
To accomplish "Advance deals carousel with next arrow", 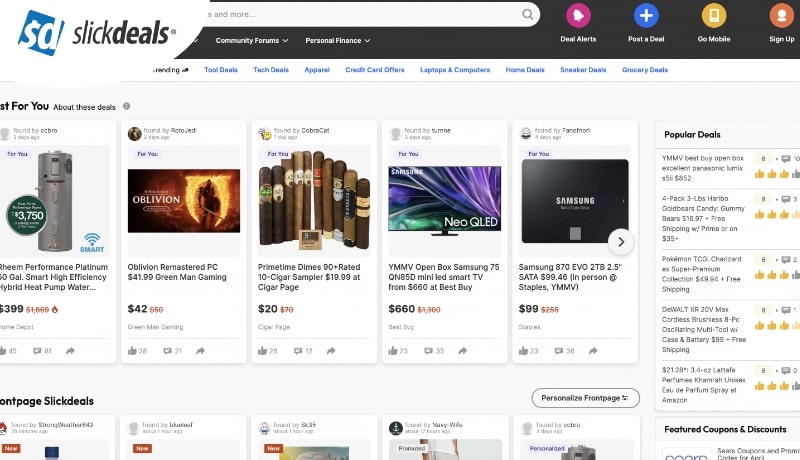I will 621,242.
